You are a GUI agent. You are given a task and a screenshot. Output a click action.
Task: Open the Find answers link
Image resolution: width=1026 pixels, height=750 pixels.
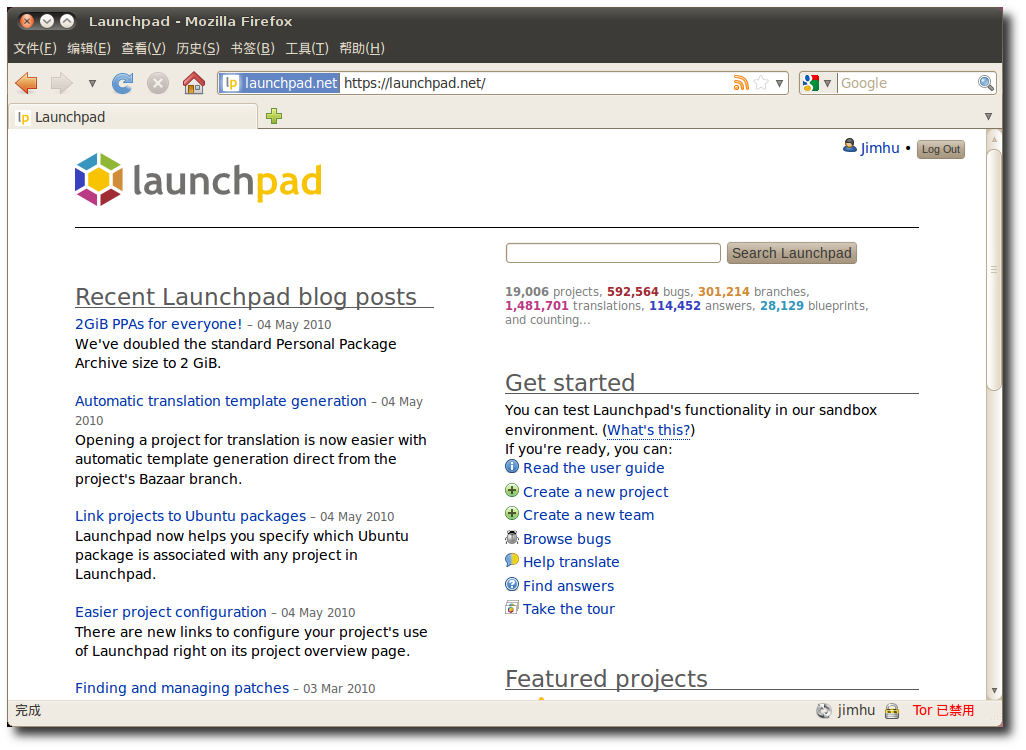568,586
